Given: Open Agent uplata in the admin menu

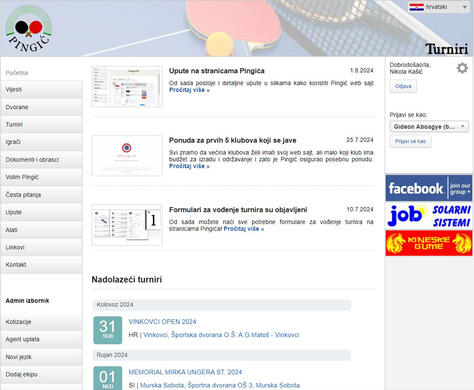Looking at the screenshot, I should [x=41, y=339].
